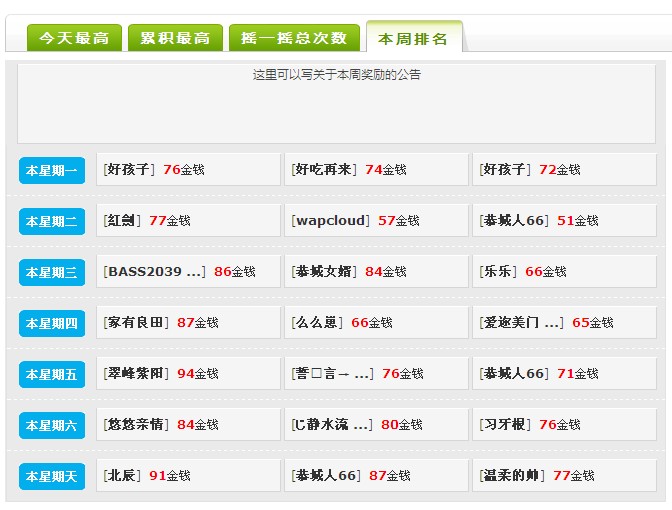This screenshot has width=672, height=510.
Task: Click the 本星期天 day button
Action: (x=52, y=476)
